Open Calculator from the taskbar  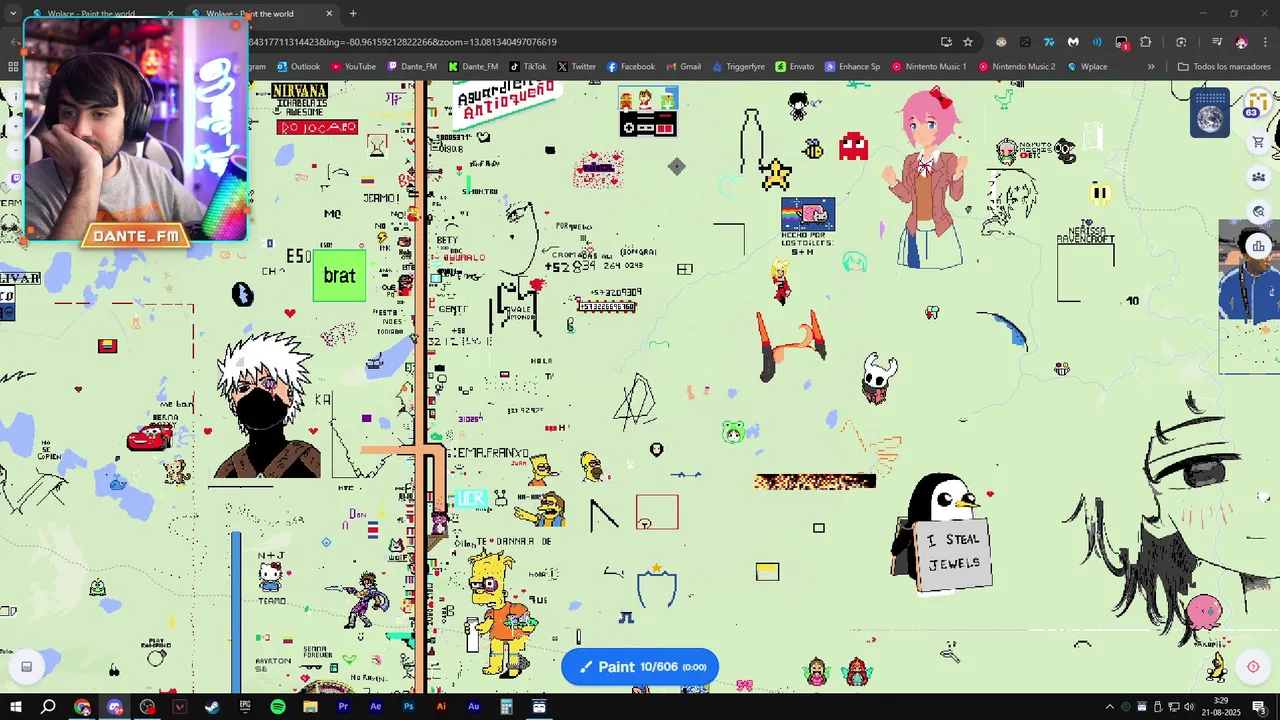[506, 707]
